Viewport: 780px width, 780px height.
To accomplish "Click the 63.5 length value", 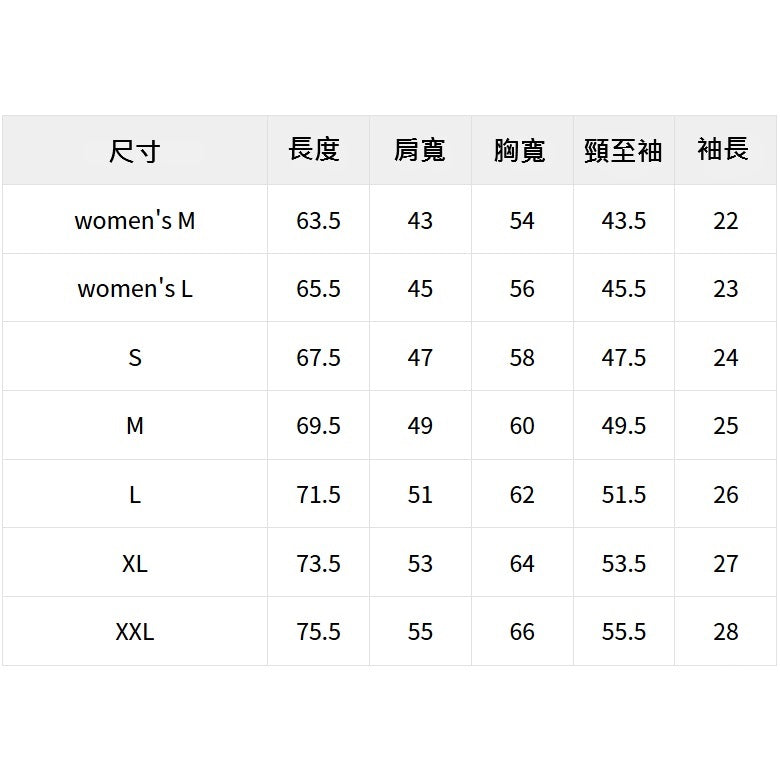I will (318, 220).
